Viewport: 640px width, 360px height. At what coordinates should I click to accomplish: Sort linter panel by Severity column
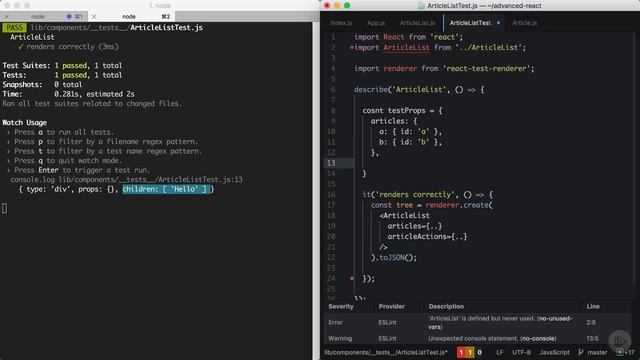(341, 307)
